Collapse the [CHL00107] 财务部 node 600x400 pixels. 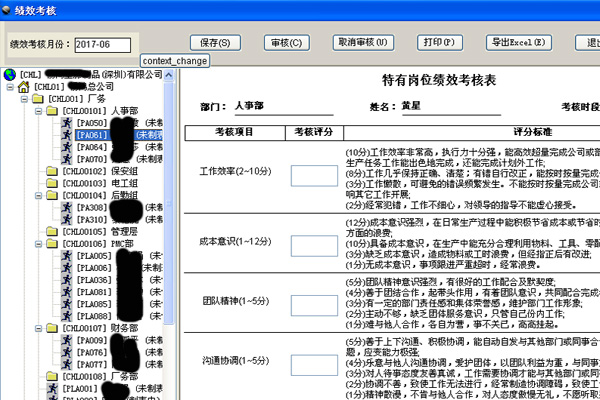(x=39, y=328)
